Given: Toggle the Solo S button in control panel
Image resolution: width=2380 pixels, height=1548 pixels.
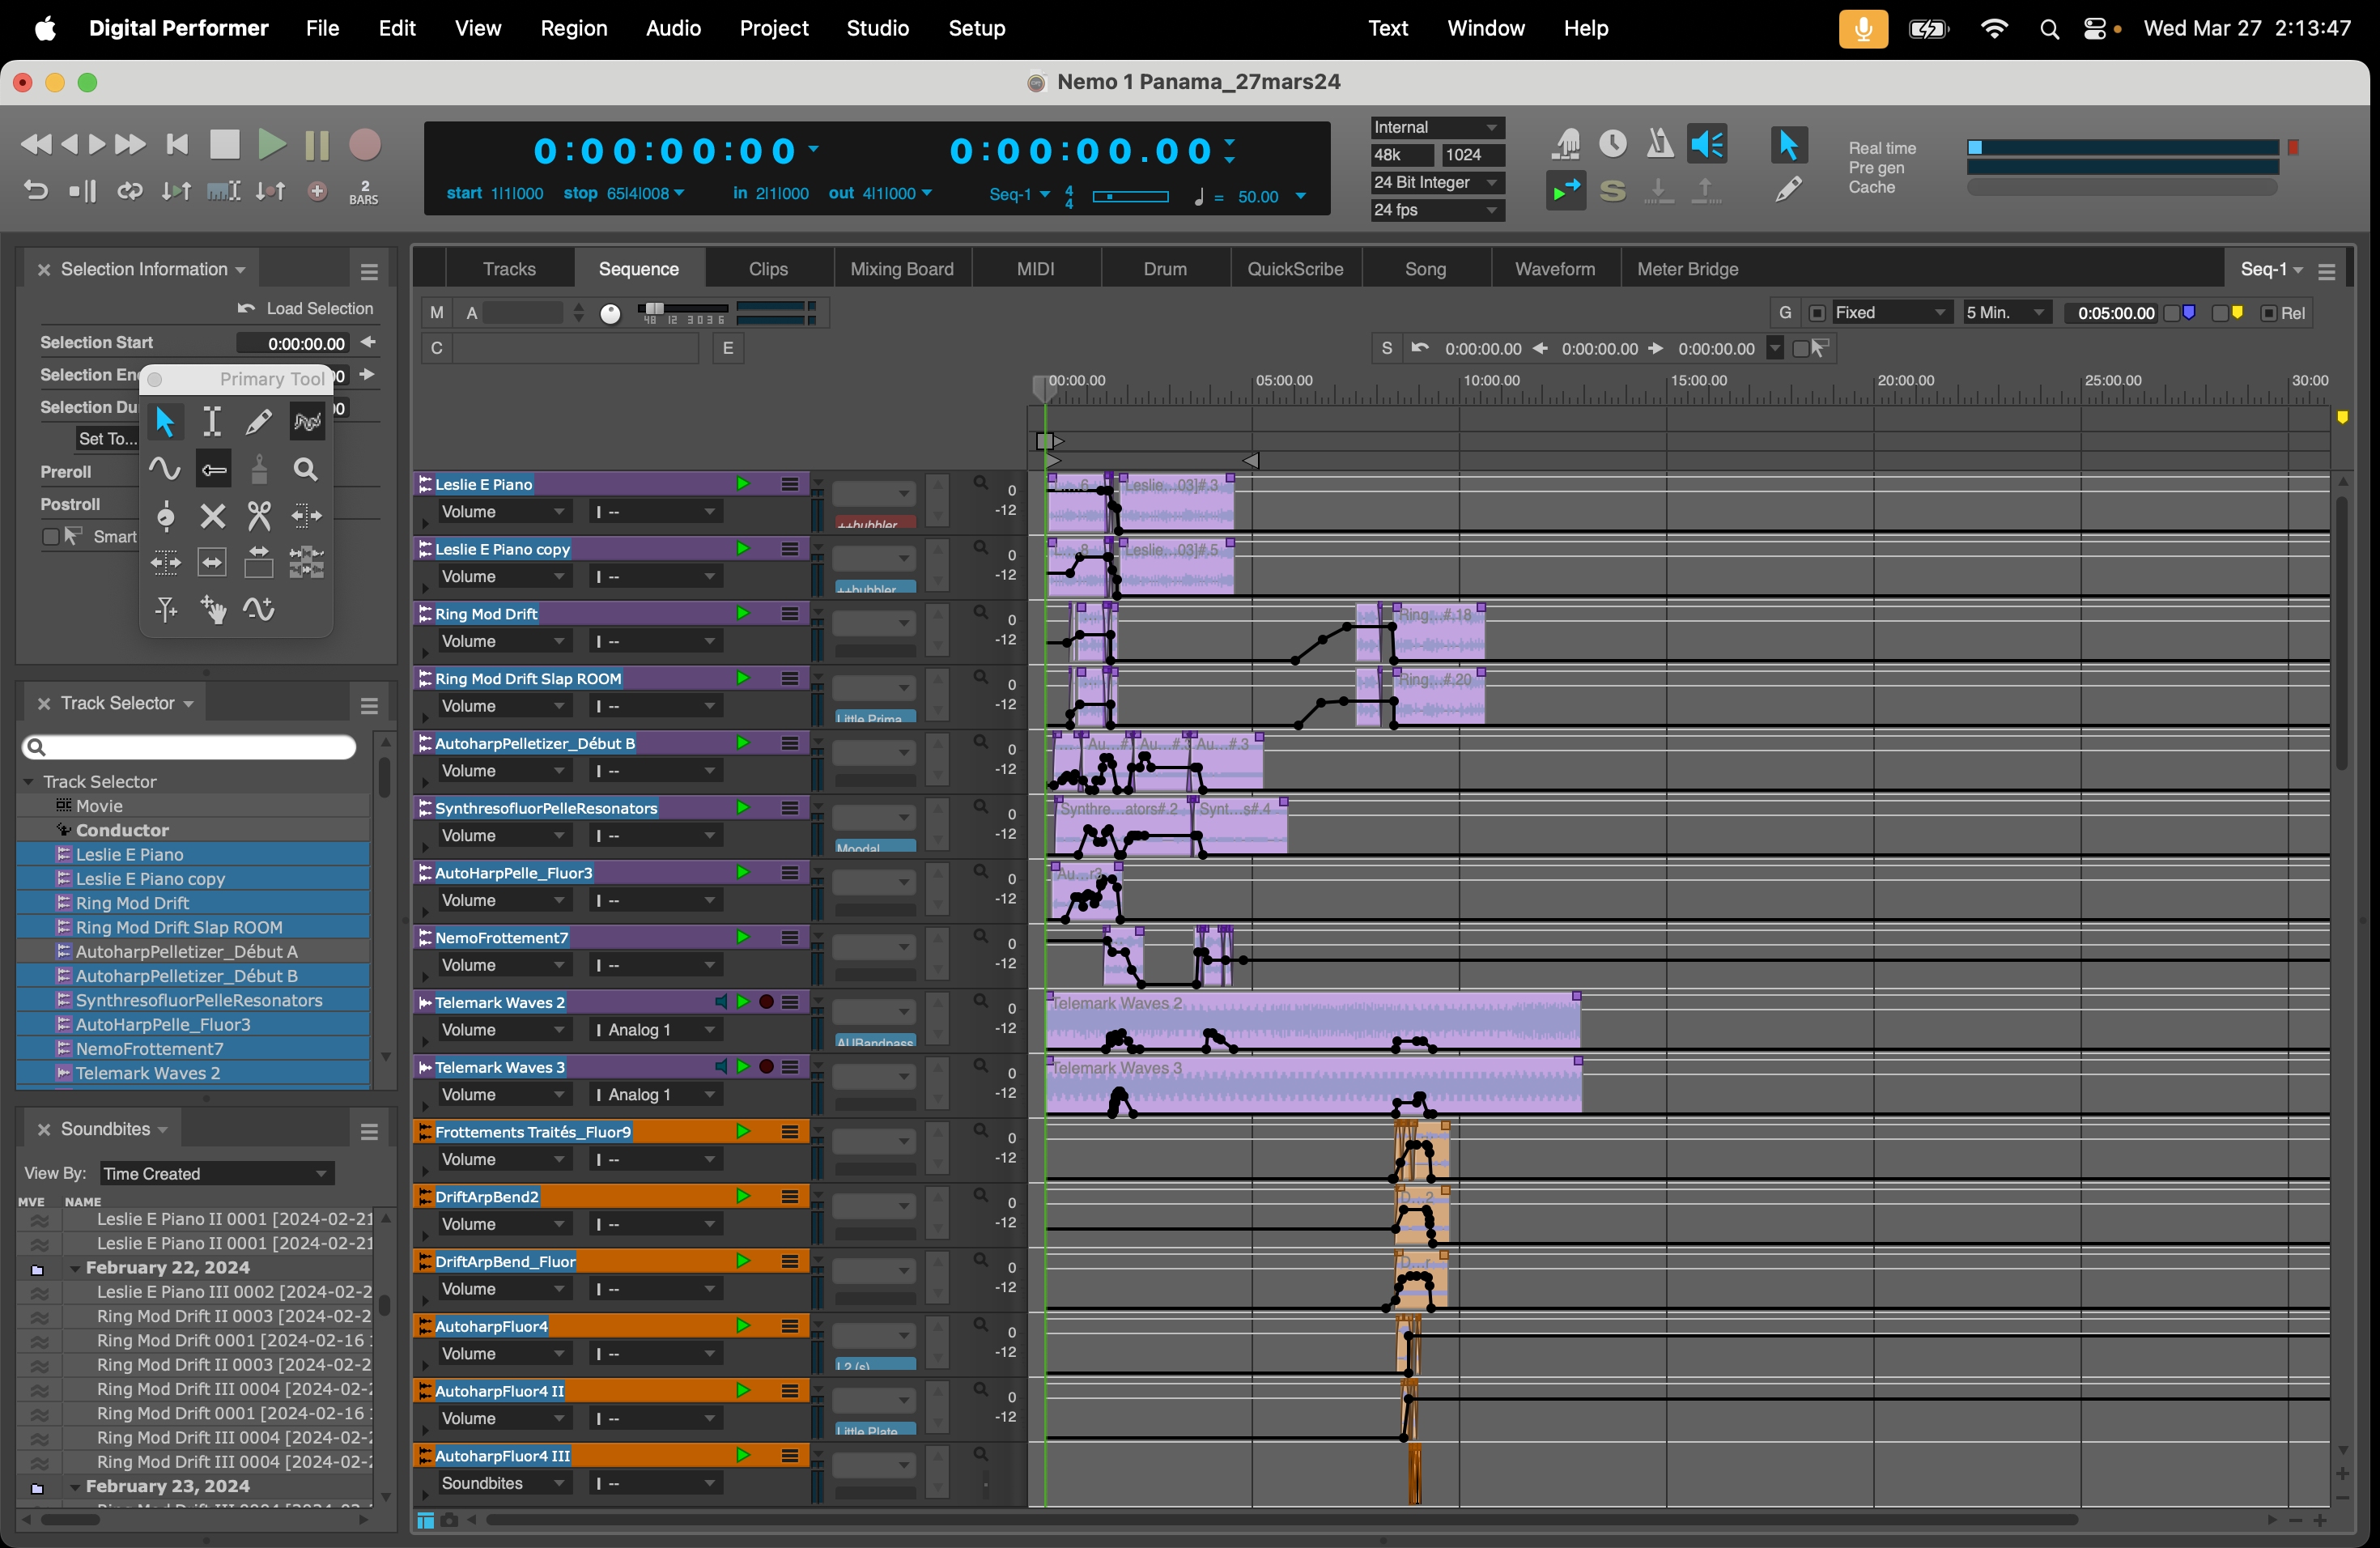Looking at the screenshot, I should [x=1613, y=190].
